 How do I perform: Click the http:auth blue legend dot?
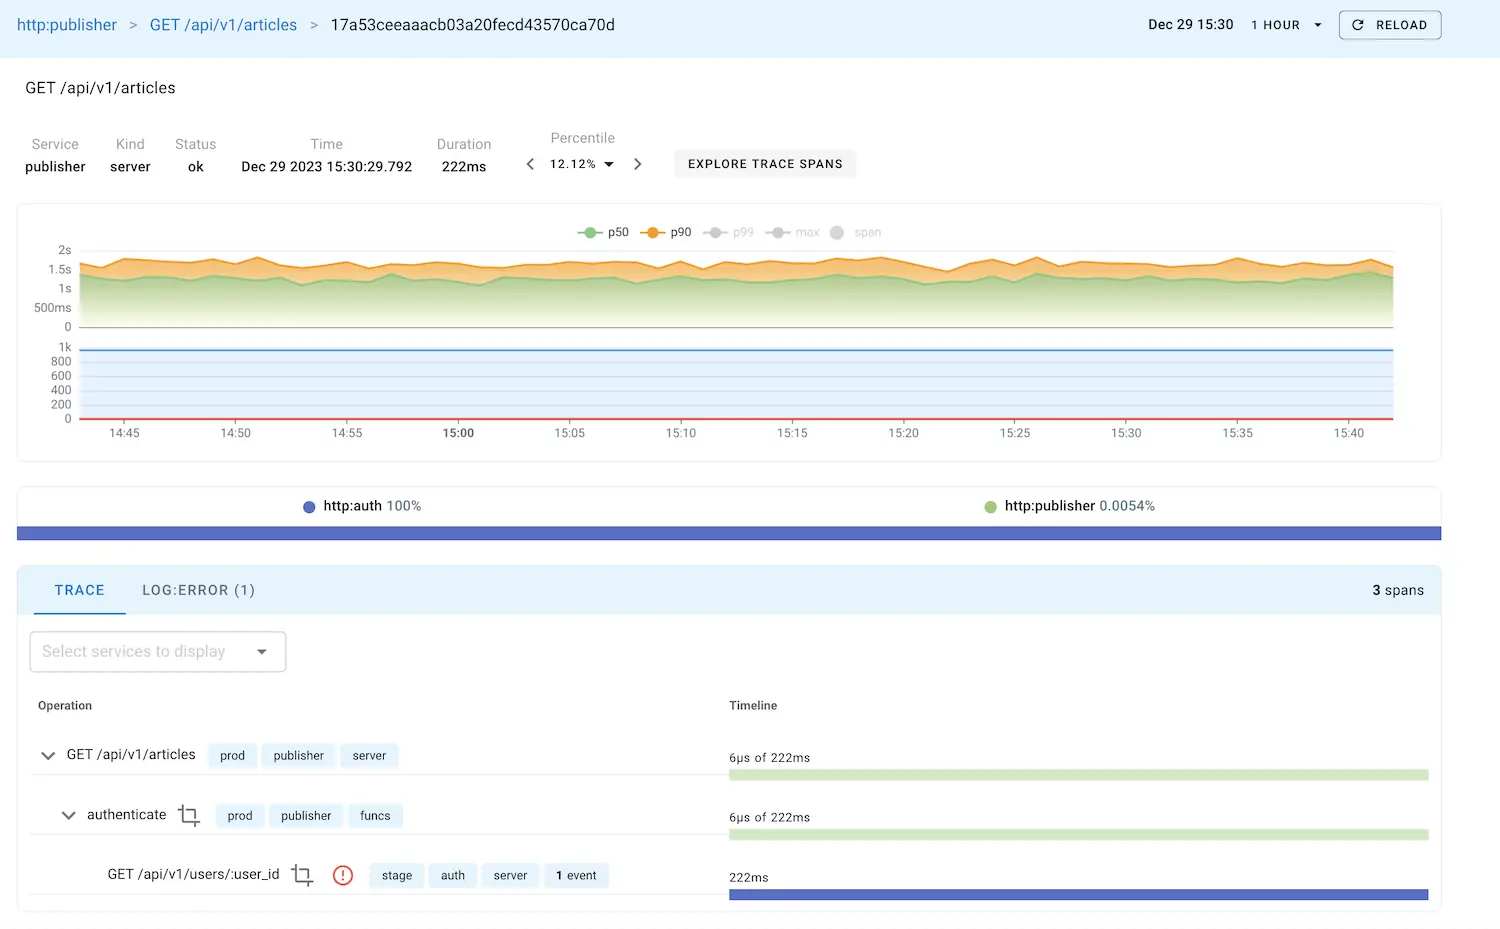309,507
